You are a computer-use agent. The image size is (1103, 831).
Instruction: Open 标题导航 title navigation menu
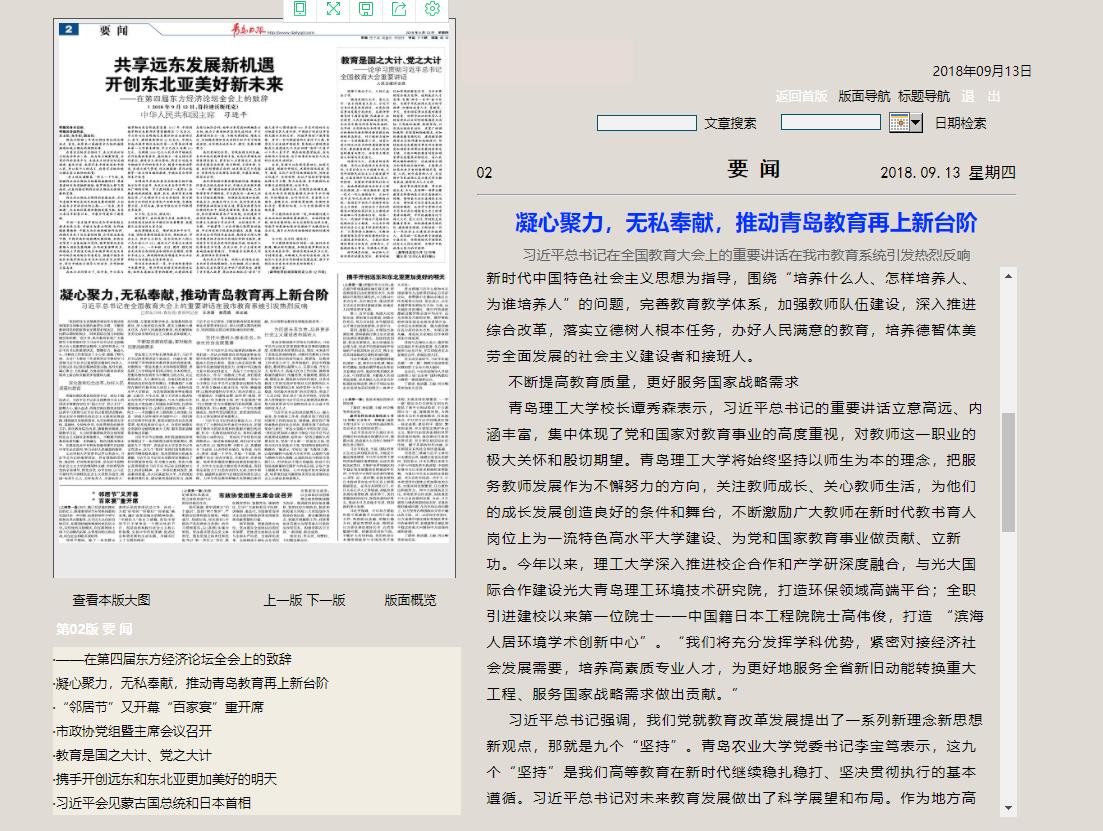tap(924, 96)
